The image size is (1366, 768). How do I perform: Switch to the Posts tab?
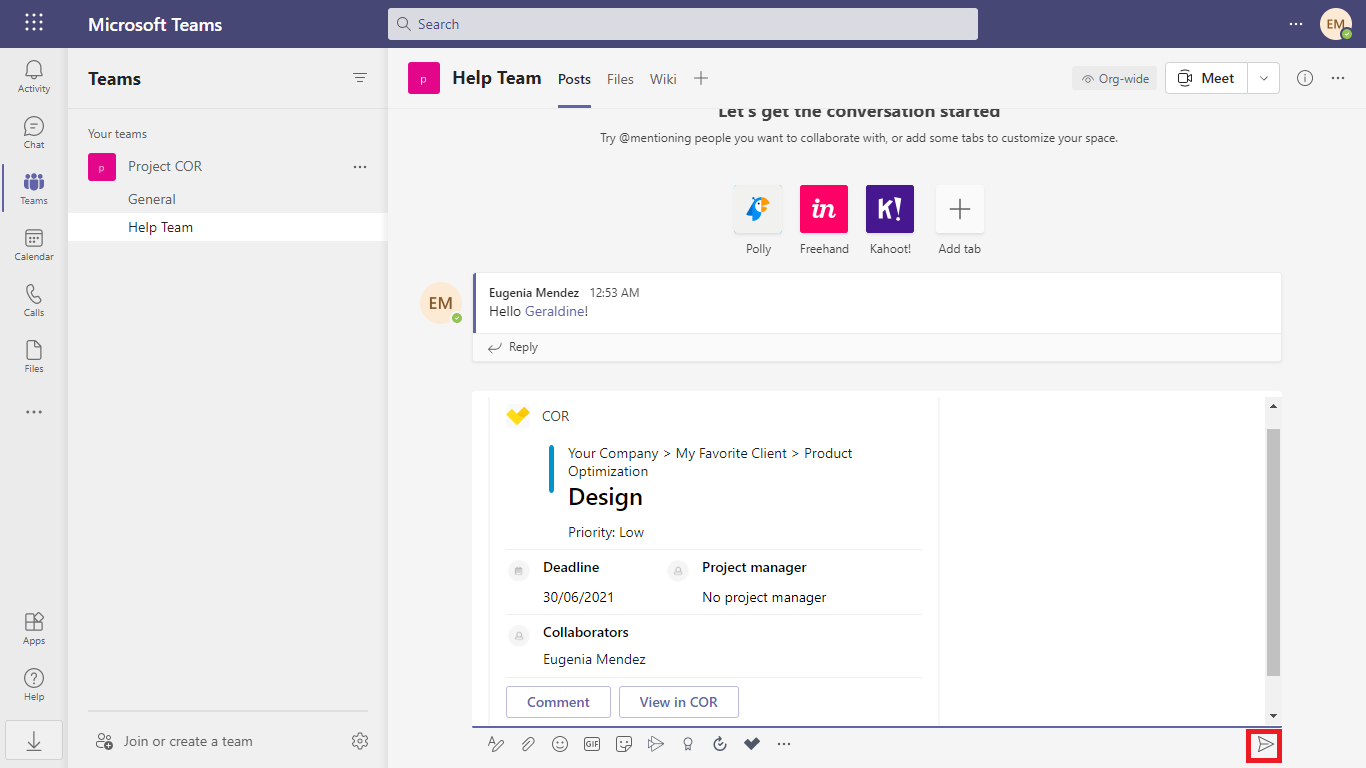point(574,79)
